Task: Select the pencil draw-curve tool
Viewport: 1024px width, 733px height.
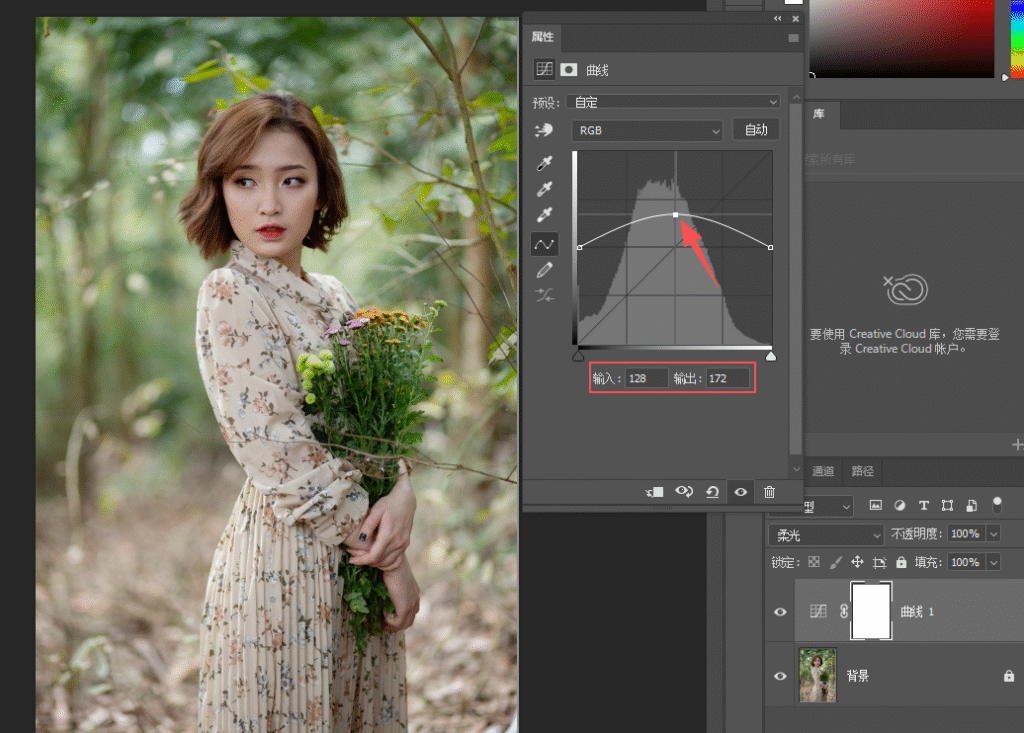Action: (x=544, y=270)
